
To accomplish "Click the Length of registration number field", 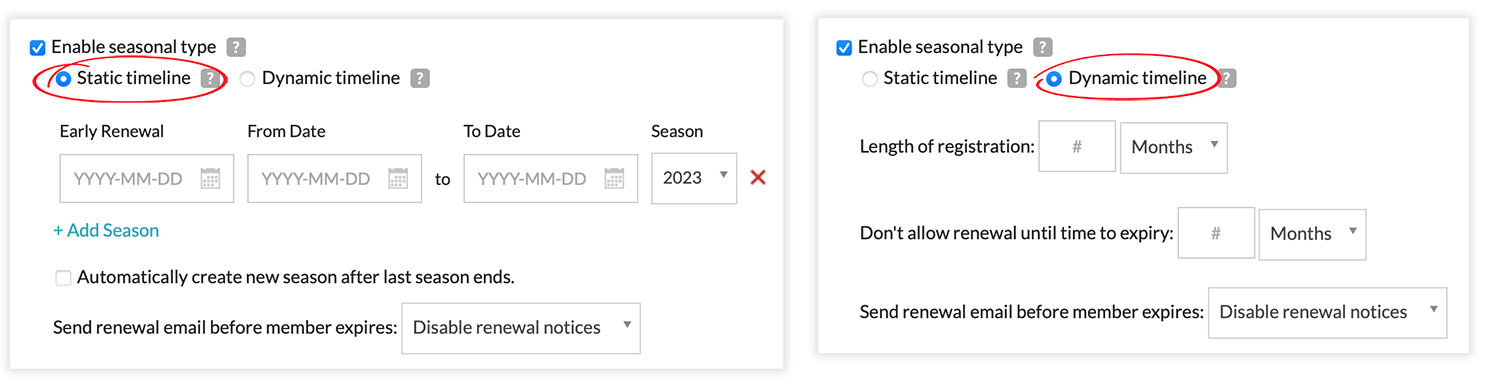I will tap(1077, 147).
